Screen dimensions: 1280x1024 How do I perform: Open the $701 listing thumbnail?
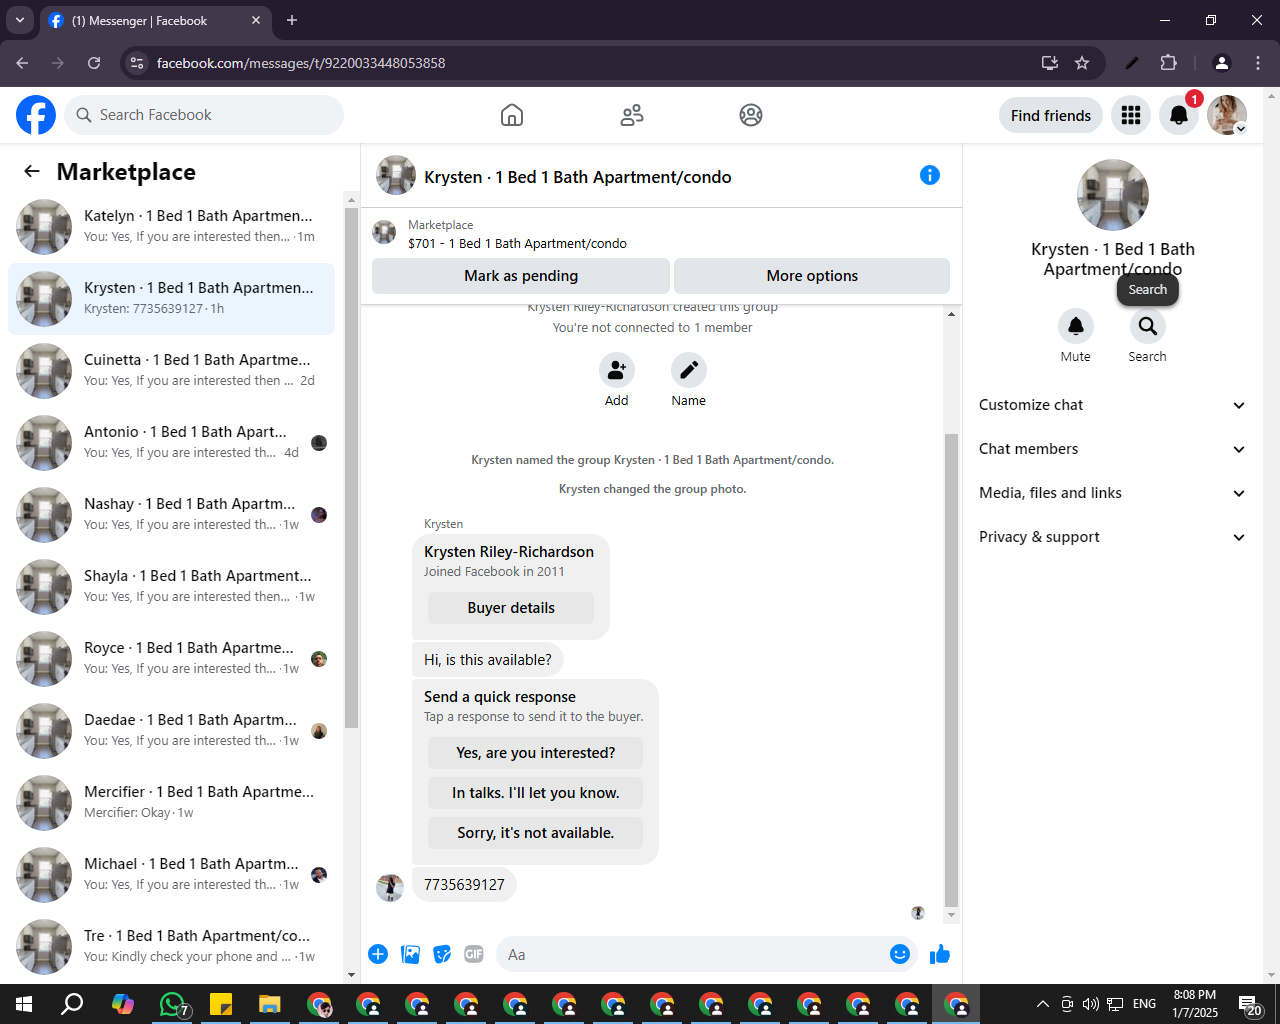(x=384, y=233)
